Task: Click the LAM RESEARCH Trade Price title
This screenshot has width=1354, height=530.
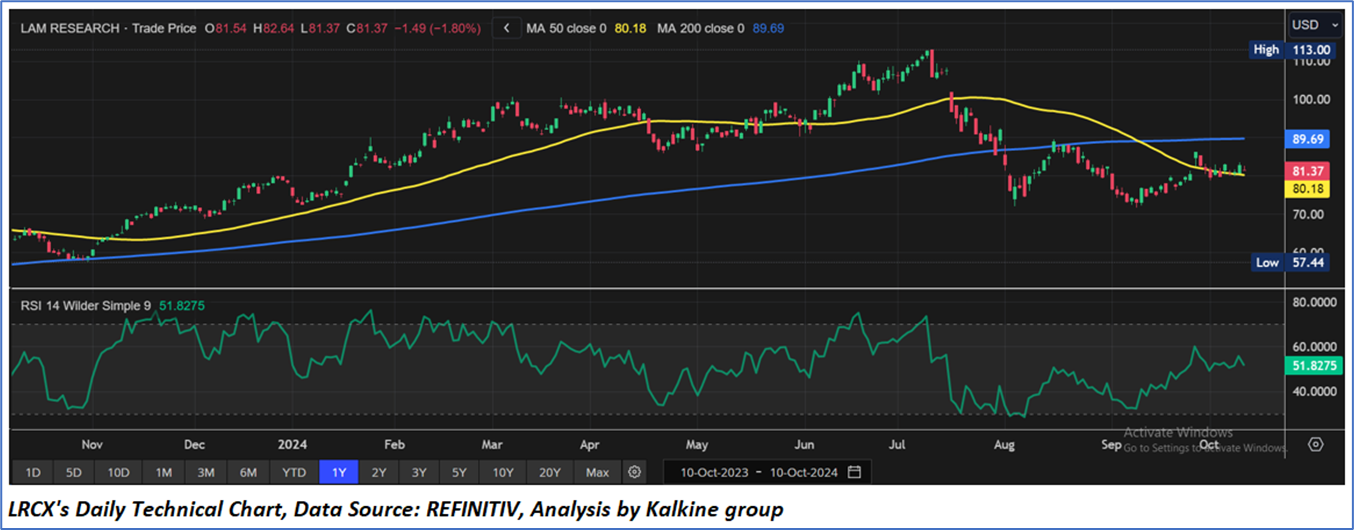Action: click(x=109, y=29)
